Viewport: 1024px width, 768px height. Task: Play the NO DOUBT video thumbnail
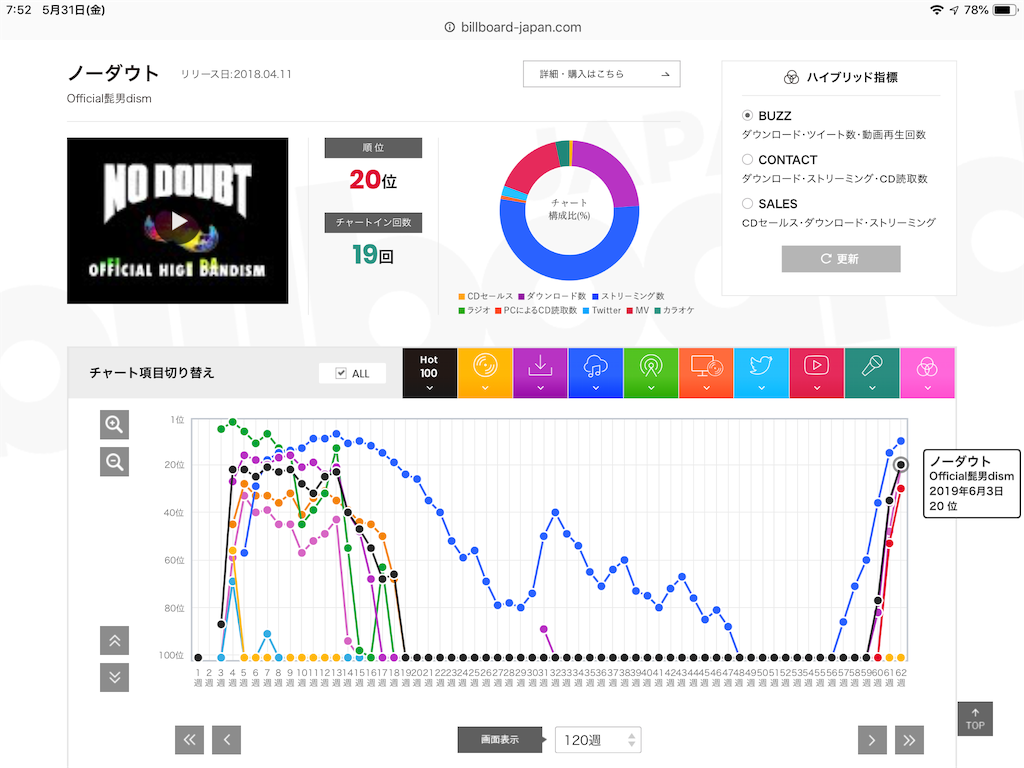point(178,221)
